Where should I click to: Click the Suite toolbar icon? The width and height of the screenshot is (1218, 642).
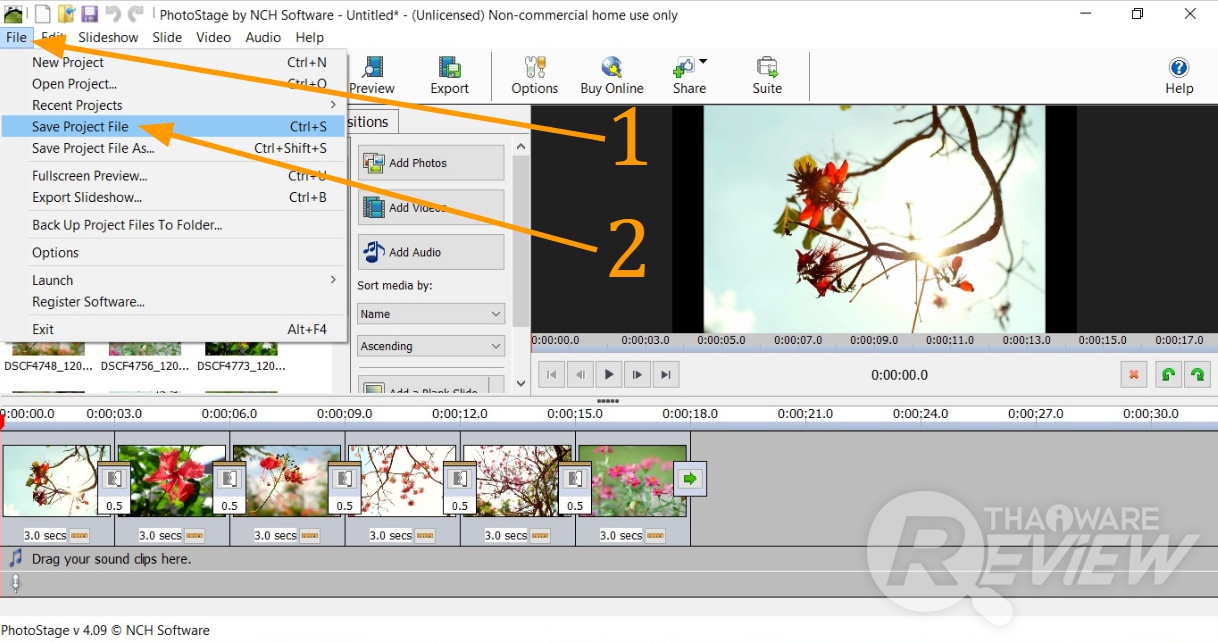[767, 67]
